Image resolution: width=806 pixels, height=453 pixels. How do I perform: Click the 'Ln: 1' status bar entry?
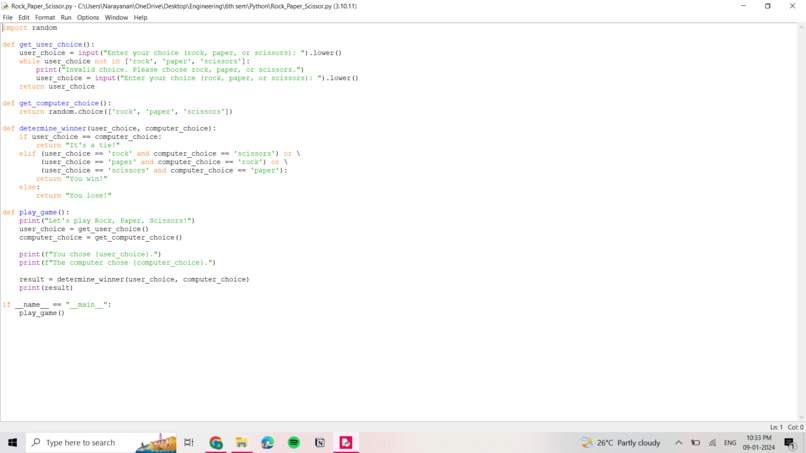pyautogui.click(x=776, y=427)
